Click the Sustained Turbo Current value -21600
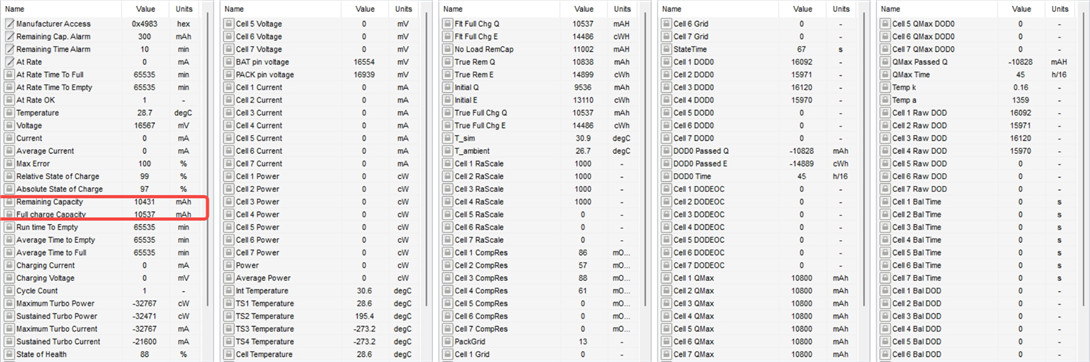This screenshot has height=362, width=1090. (145, 341)
